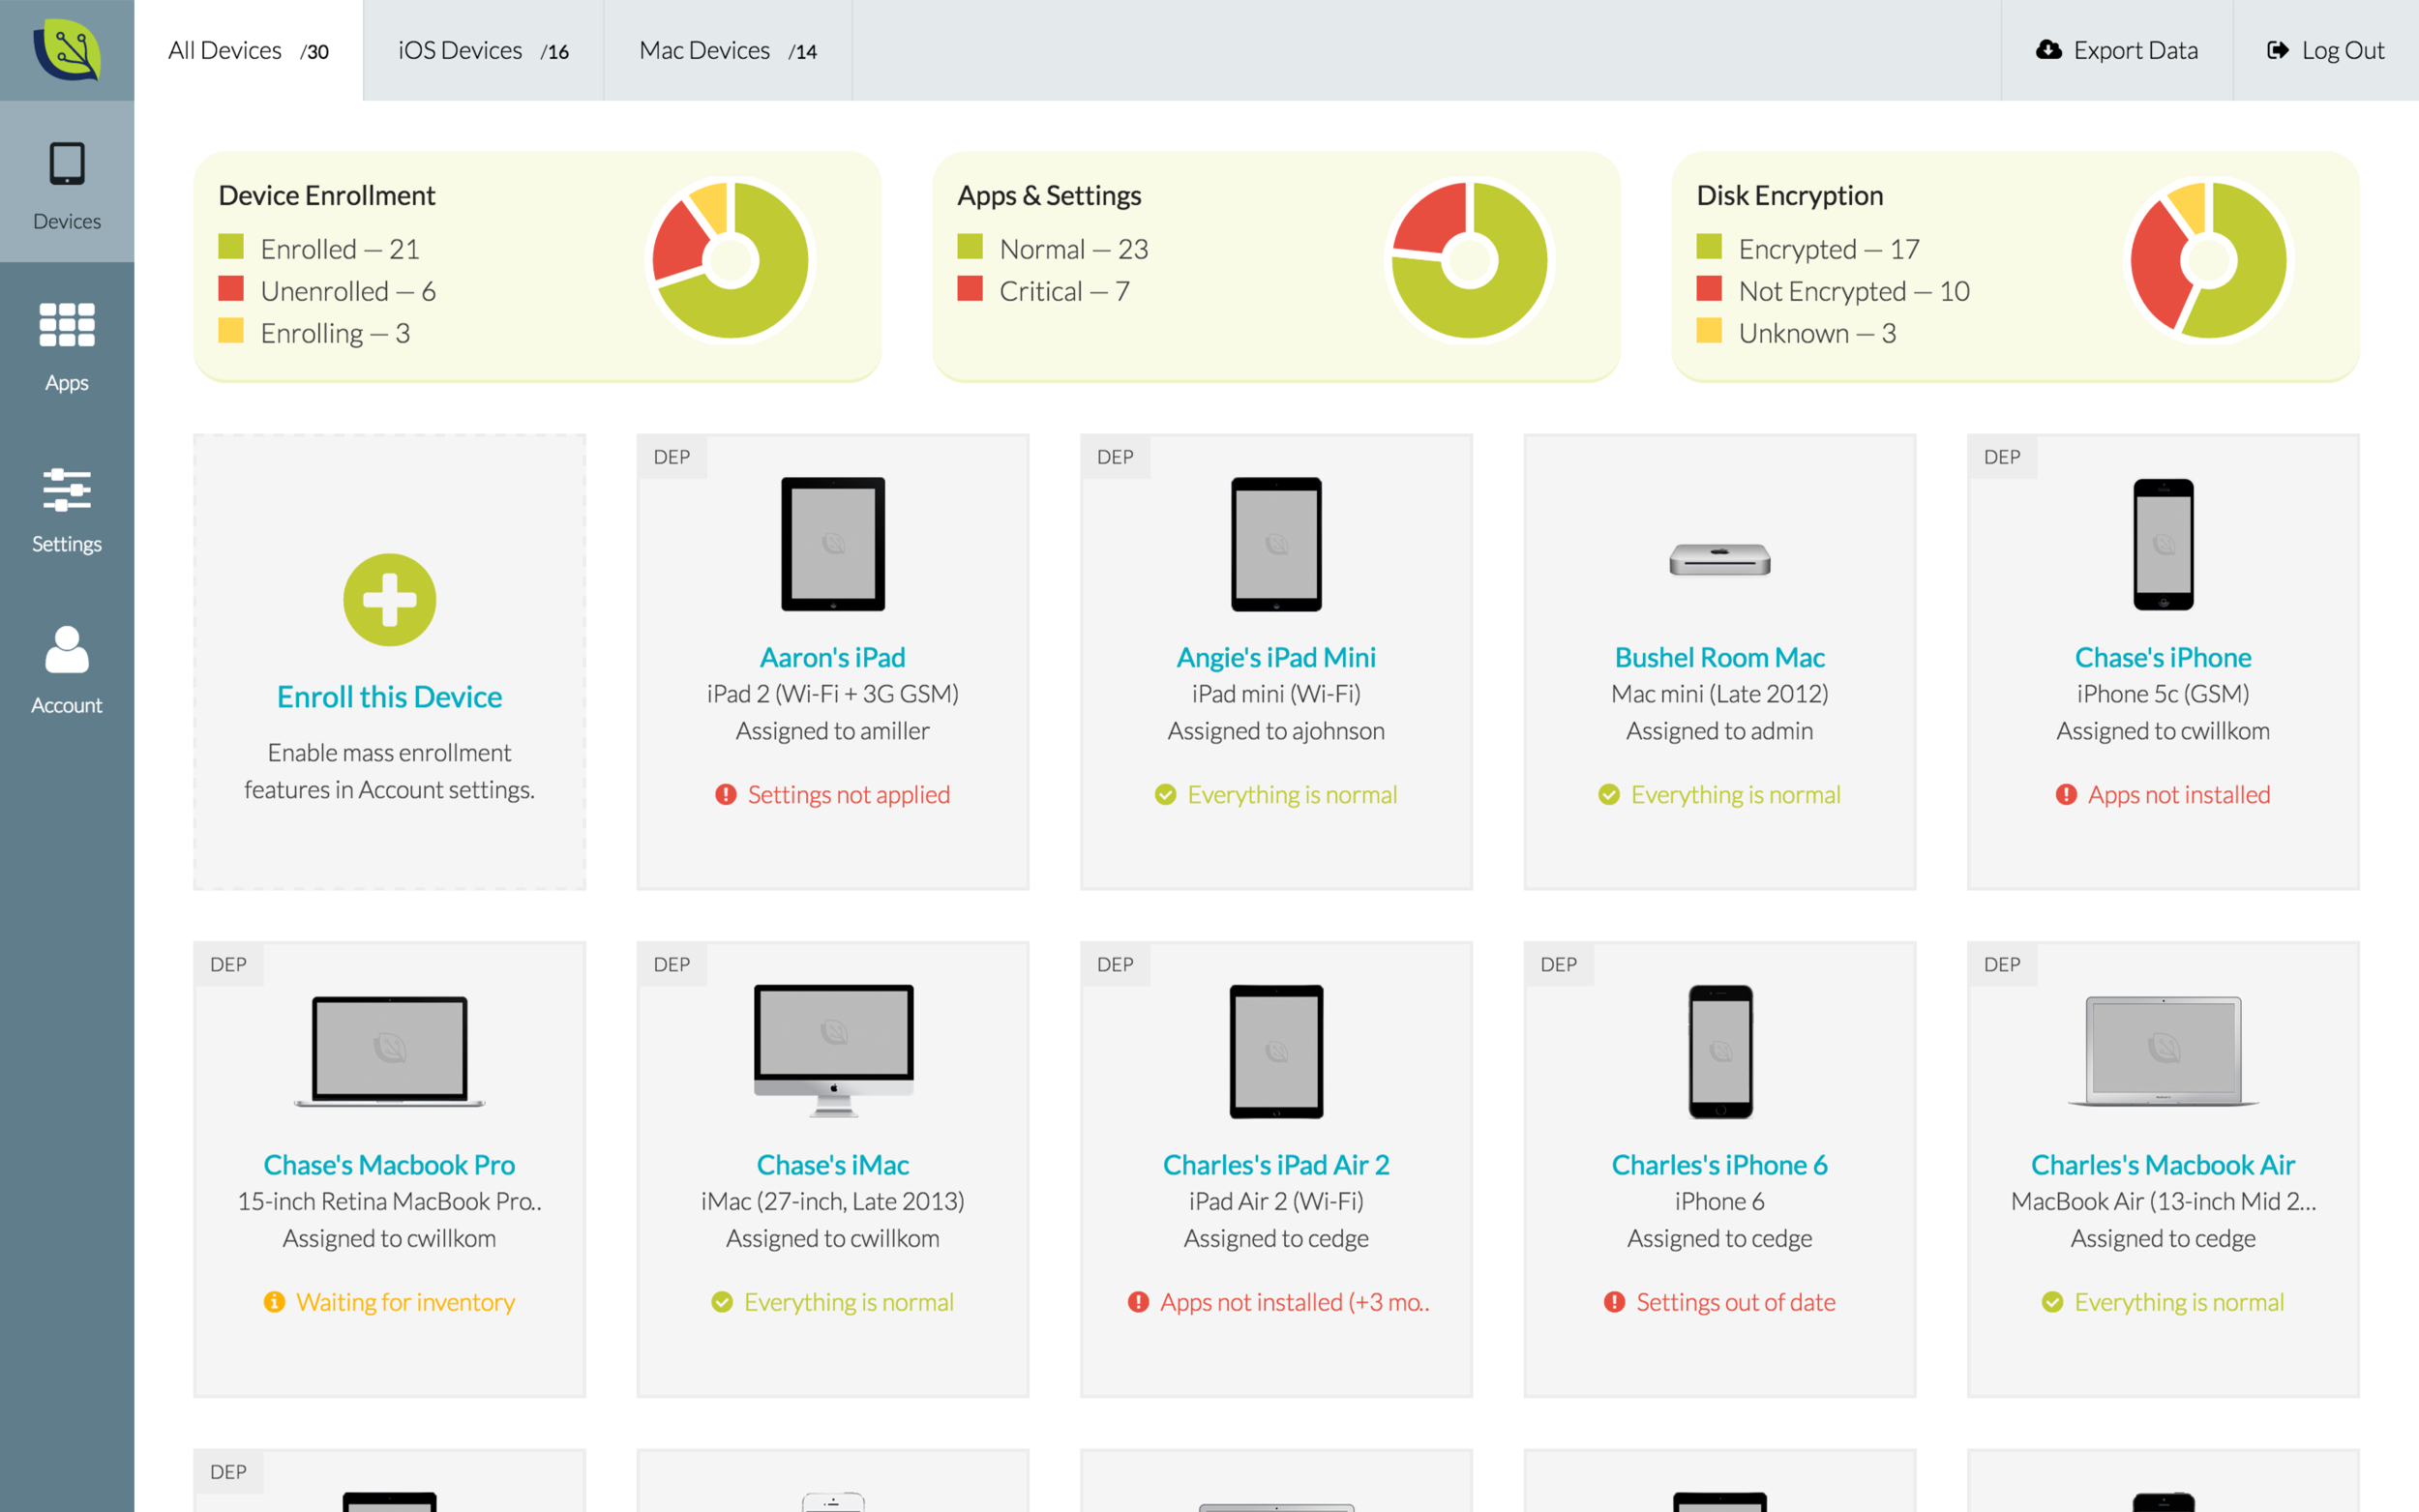Click Charles's iPhone 6 device image
The height and width of the screenshot is (1512, 2419).
click(1720, 1051)
